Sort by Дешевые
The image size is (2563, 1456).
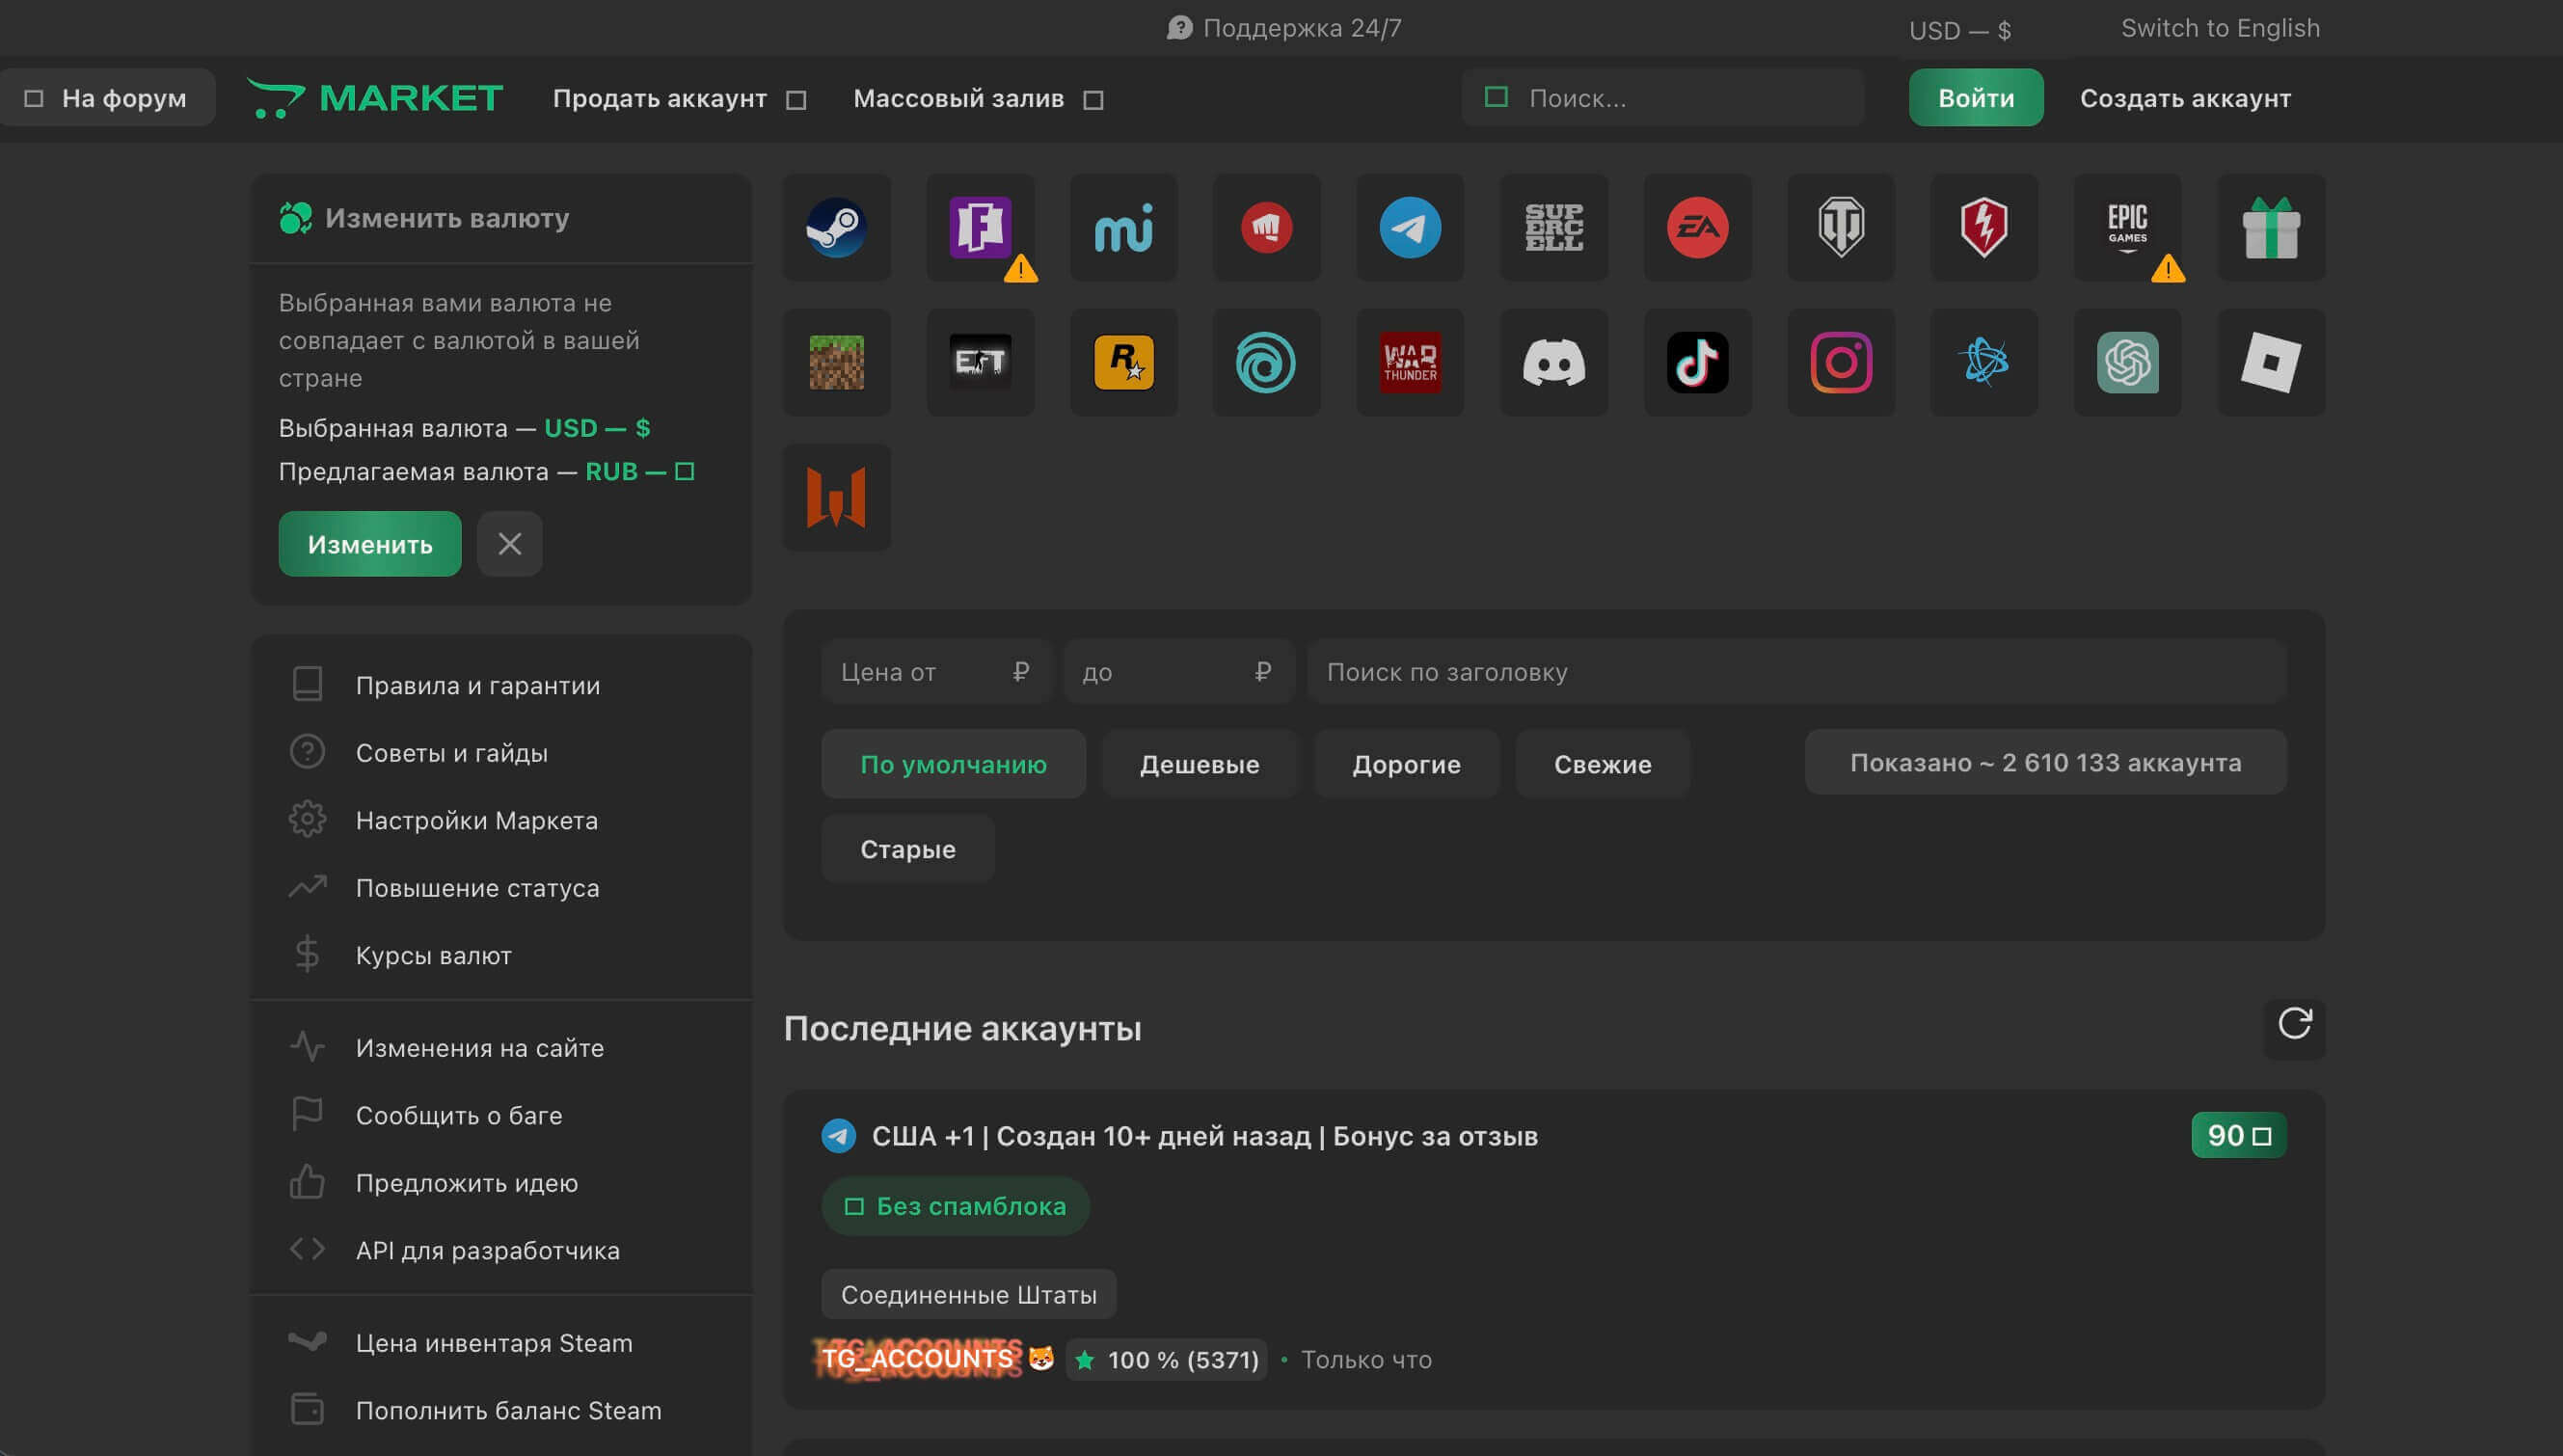(1199, 764)
